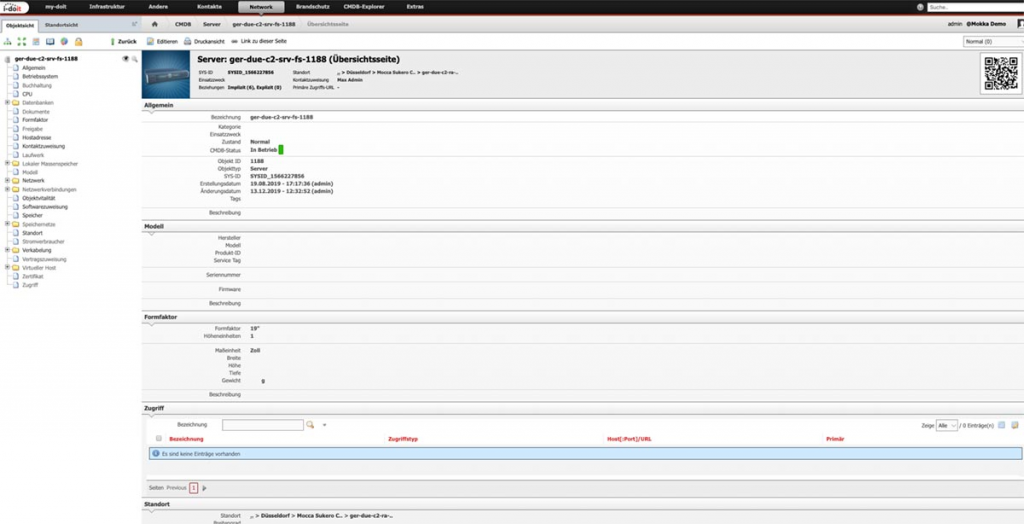
Task: Click the magnifier icon beside the Bezeichnung filter
Action: point(310,425)
